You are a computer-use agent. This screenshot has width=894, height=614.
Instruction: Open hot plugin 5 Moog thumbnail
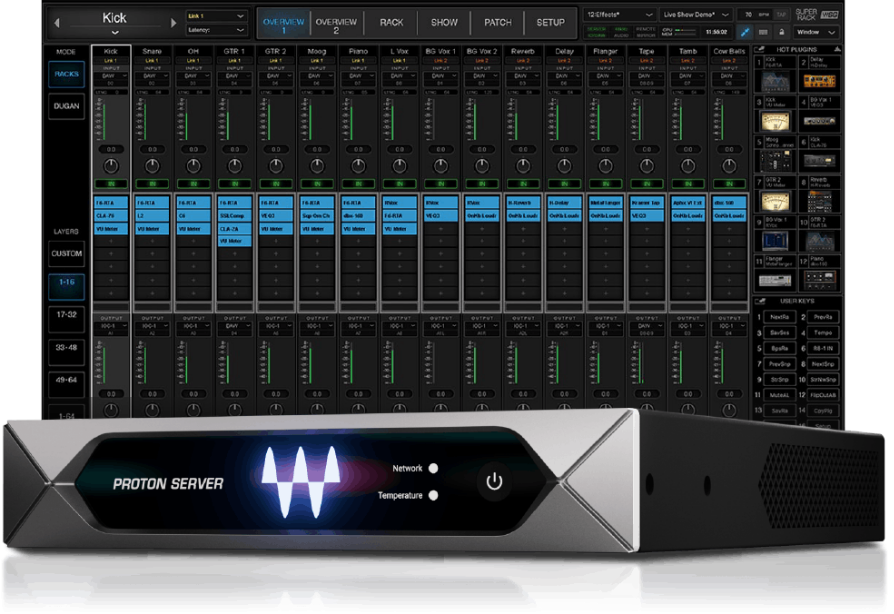point(775,161)
